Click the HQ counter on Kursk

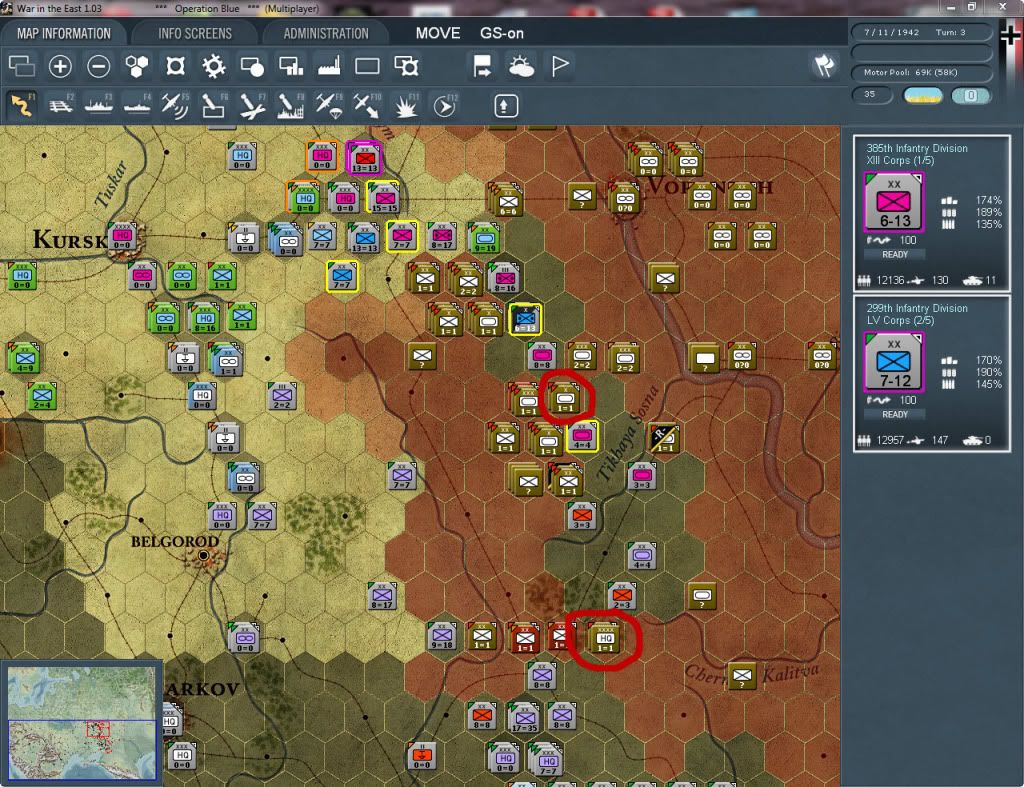coord(122,236)
